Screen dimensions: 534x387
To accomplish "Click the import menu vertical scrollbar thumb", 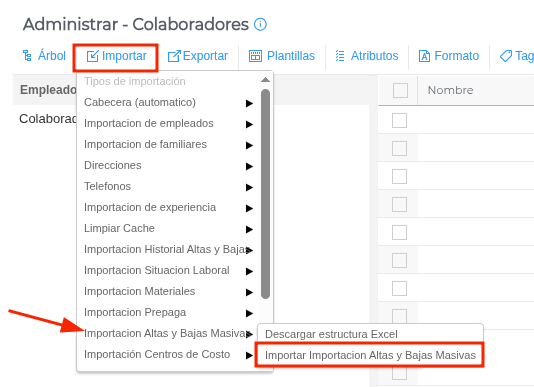I will pyautogui.click(x=265, y=194).
